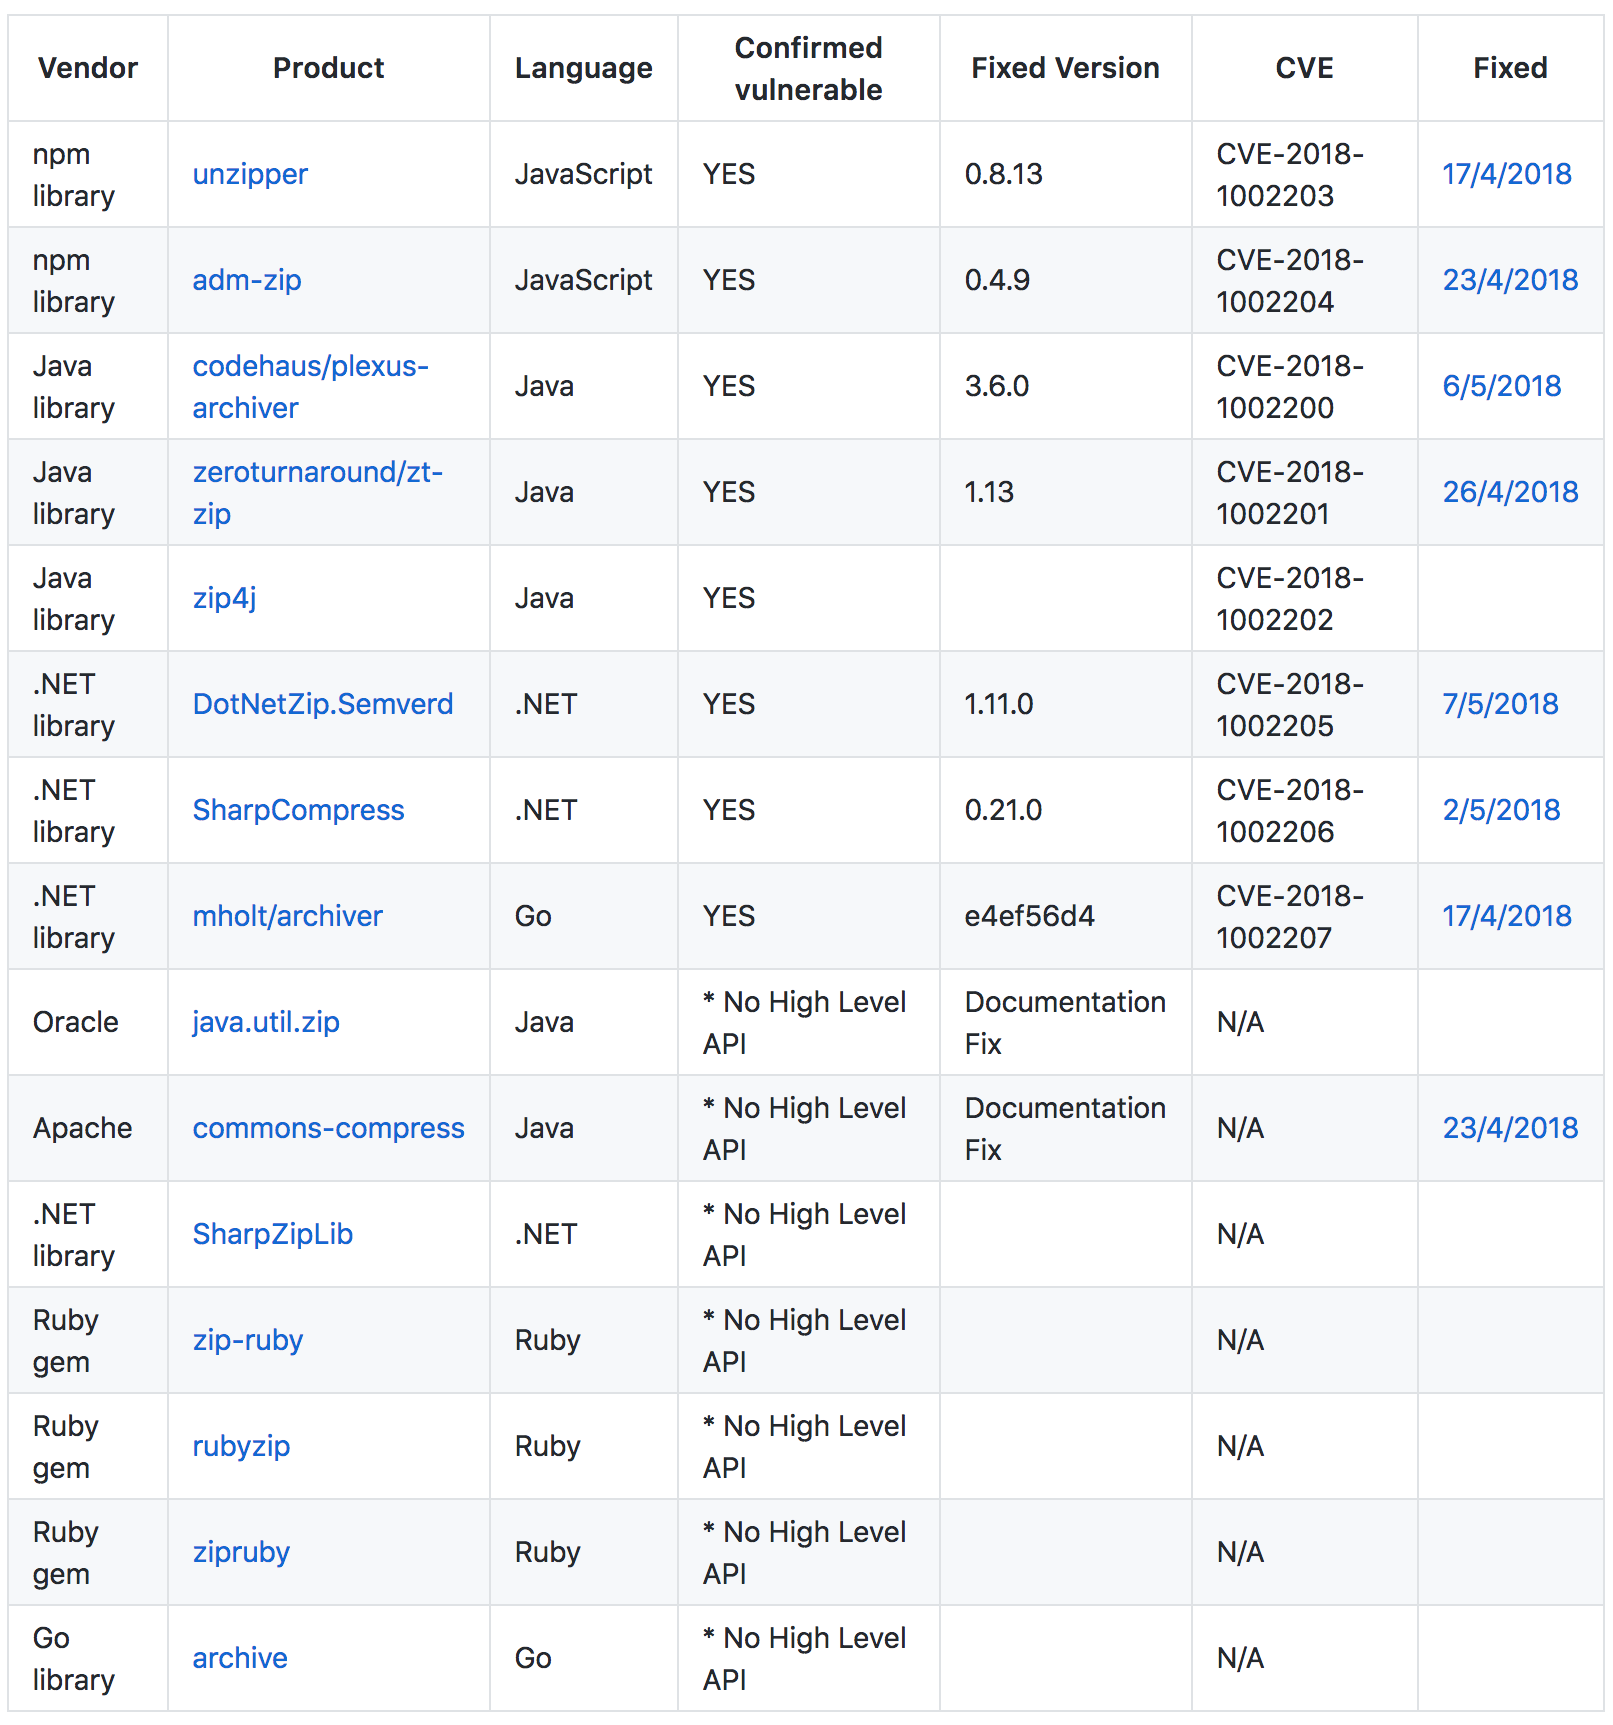Open the zipruby link
Screen dimensions: 1613x1725
(241, 1552)
